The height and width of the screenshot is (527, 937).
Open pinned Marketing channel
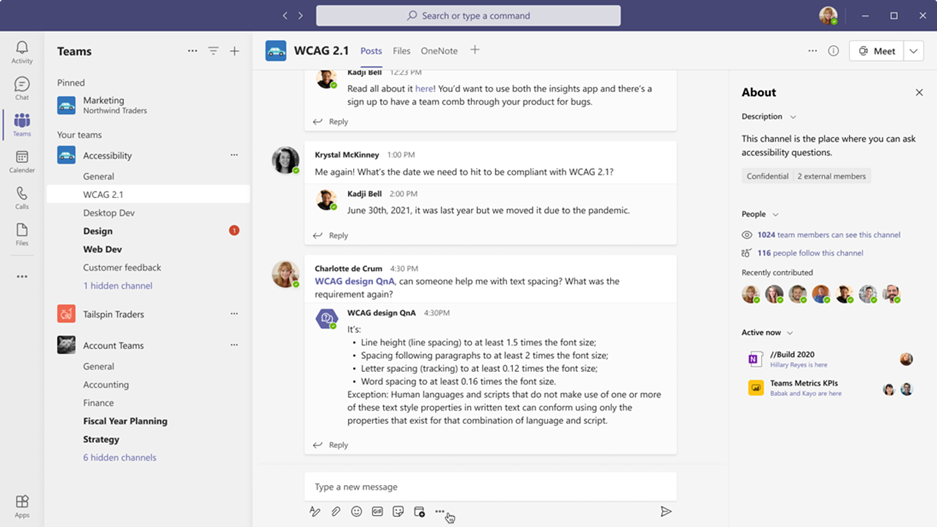tap(148, 105)
